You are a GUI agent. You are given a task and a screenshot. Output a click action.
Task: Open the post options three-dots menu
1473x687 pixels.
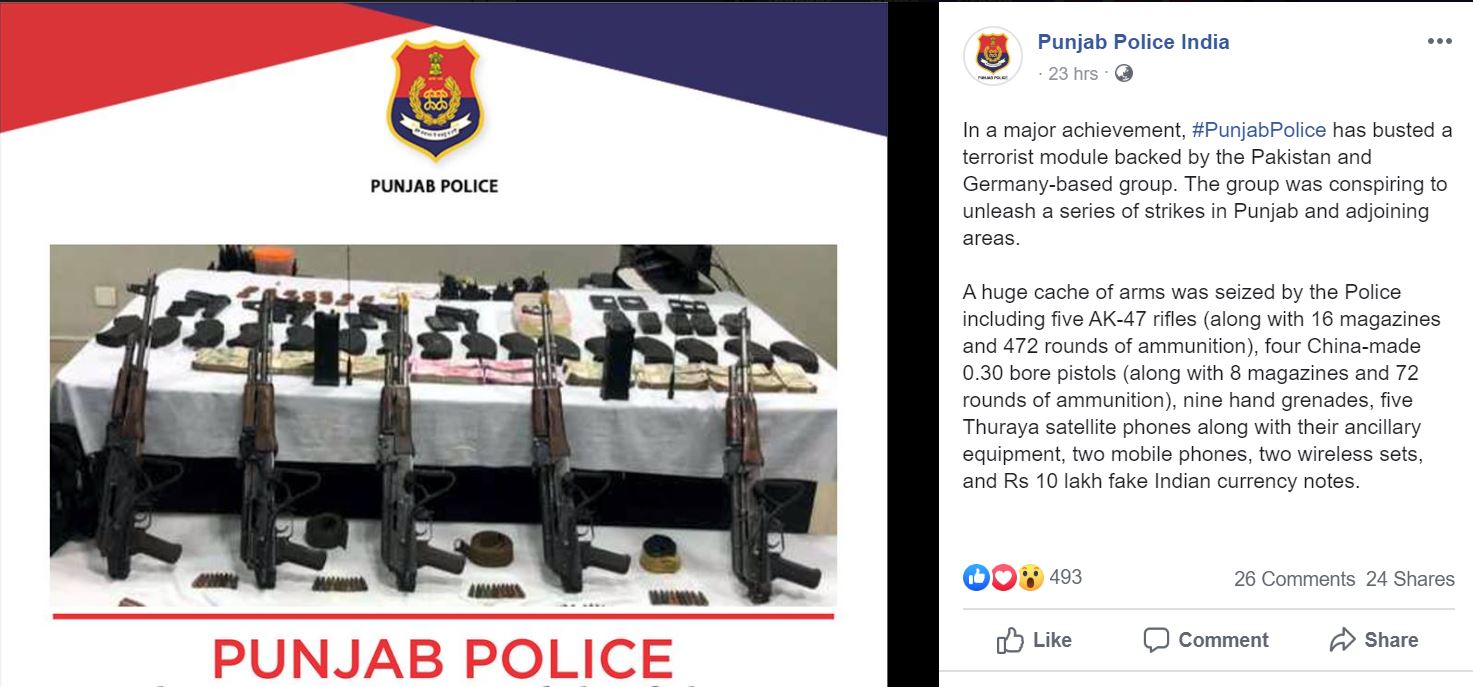pos(1439,41)
